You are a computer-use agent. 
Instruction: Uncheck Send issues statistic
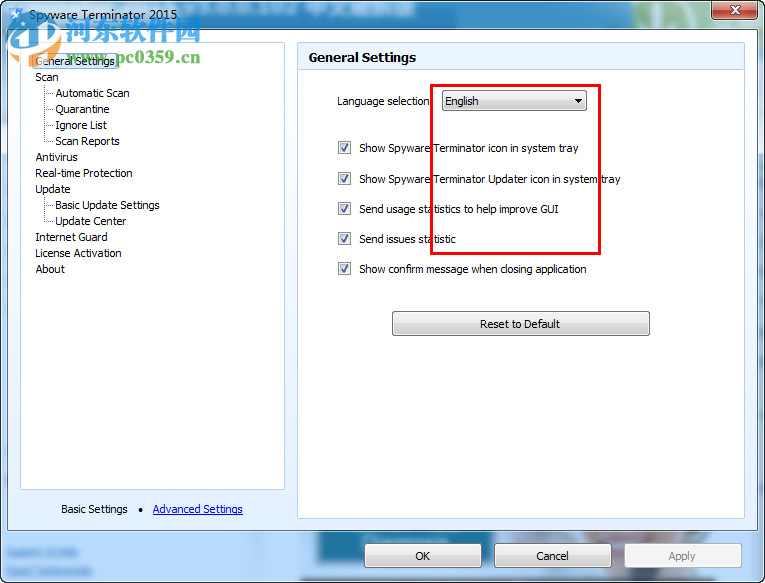[344, 239]
